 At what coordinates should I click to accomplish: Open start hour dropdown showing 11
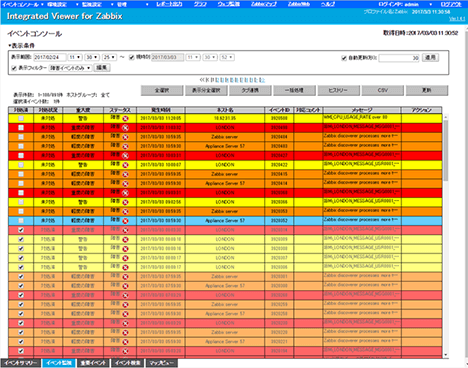(x=75, y=57)
